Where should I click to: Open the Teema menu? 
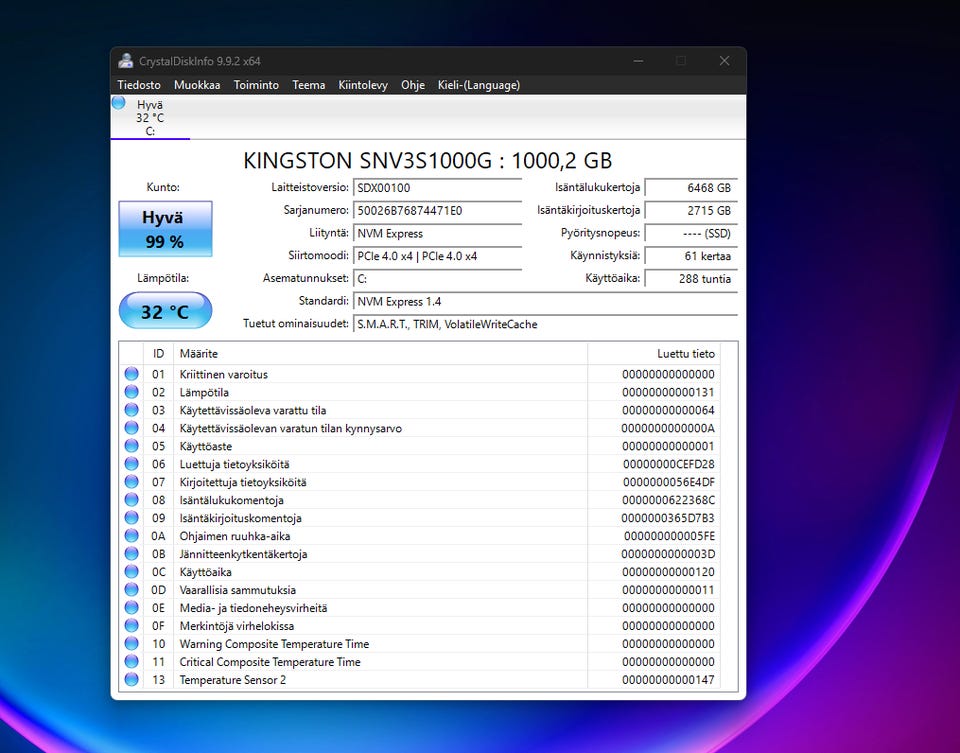point(309,85)
